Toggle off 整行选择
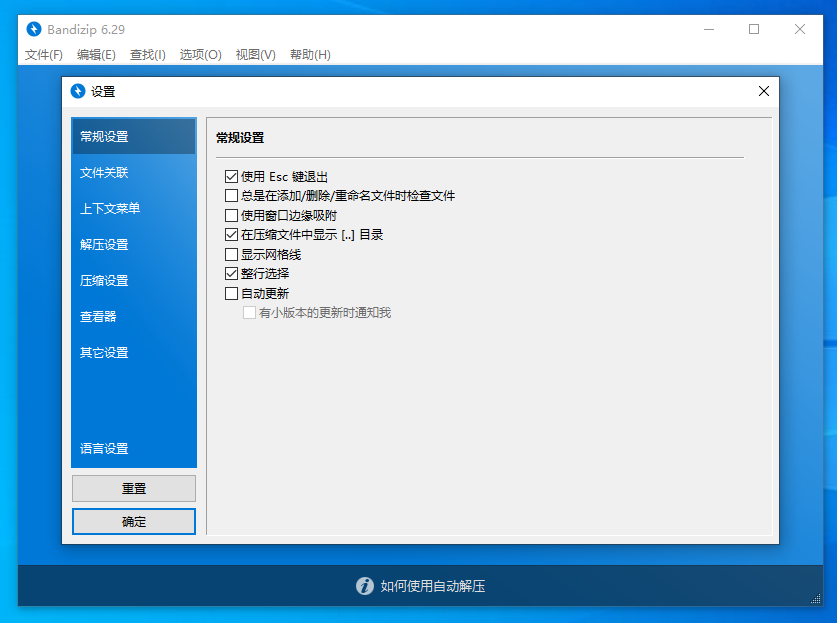The image size is (837, 623). click(229, 273)
